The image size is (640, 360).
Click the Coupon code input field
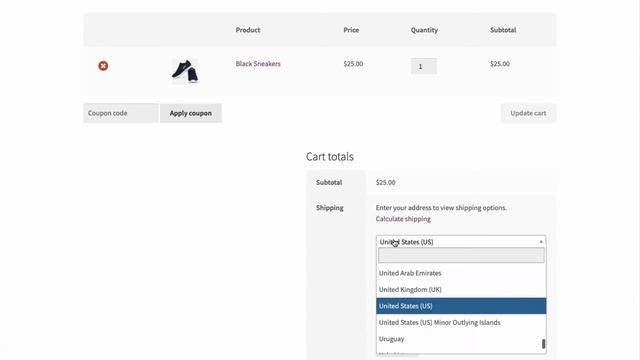(121, 113)
